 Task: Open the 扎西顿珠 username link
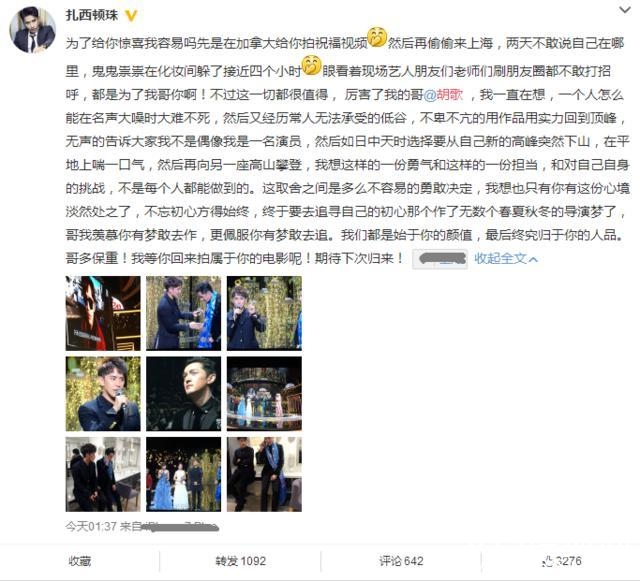coord(92,16)
